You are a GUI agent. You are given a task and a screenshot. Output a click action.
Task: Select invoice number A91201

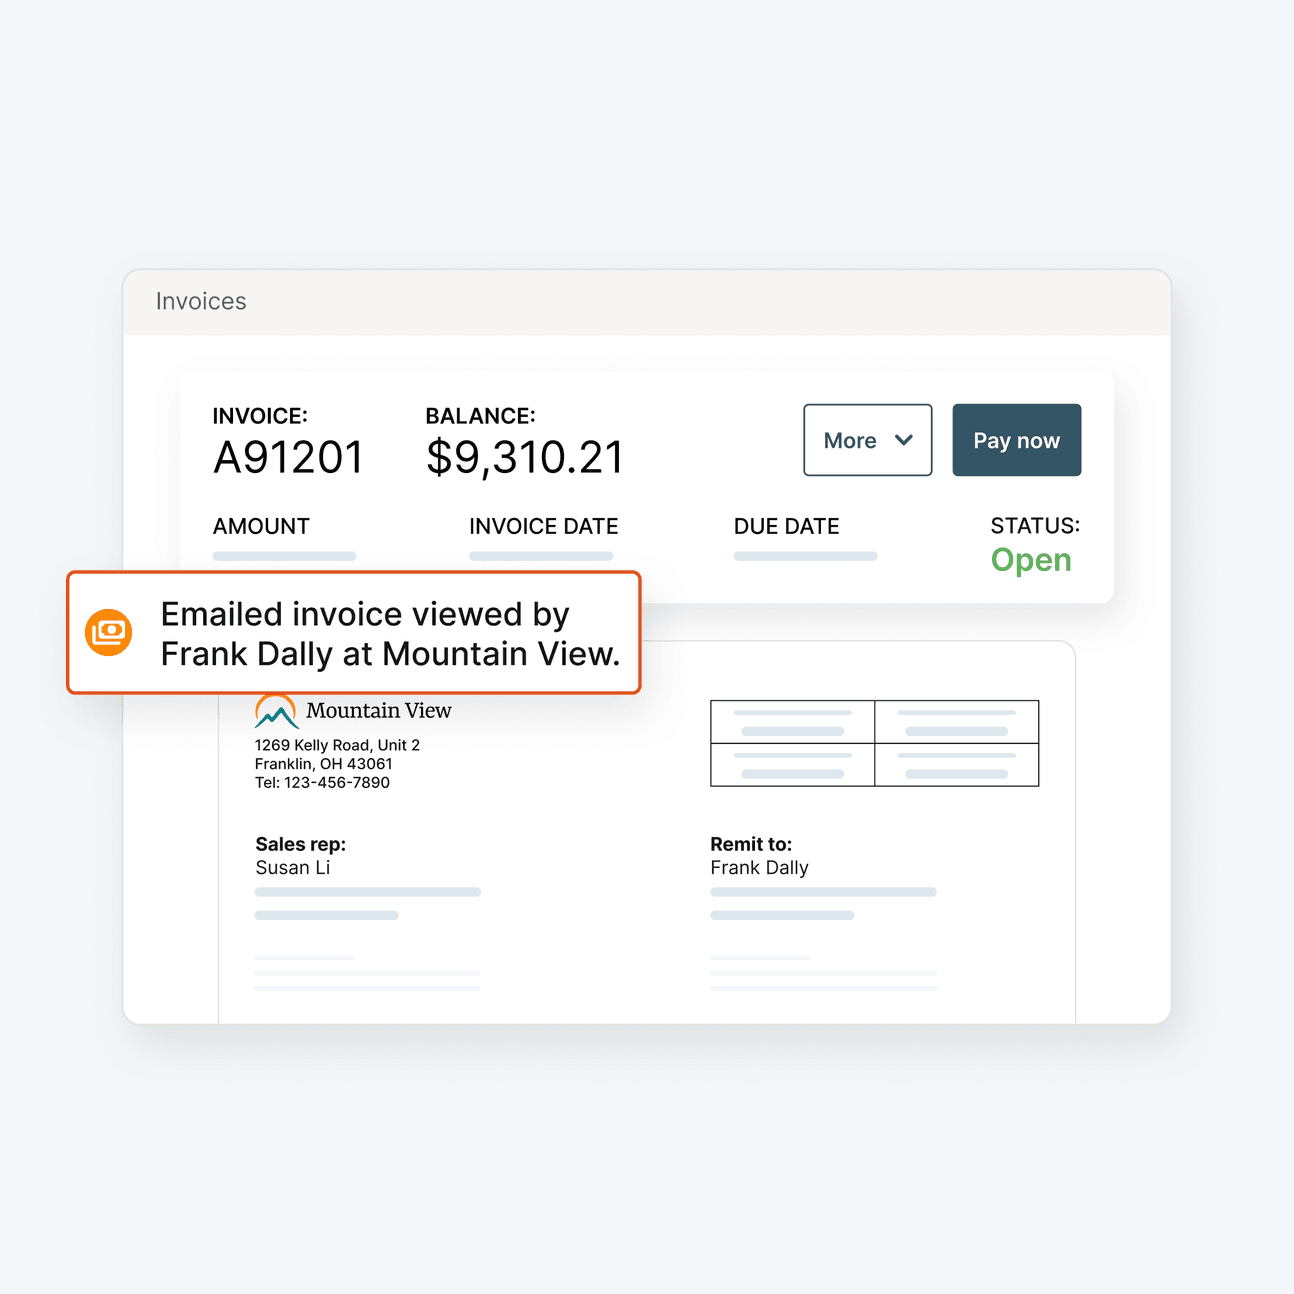point(288,458)
